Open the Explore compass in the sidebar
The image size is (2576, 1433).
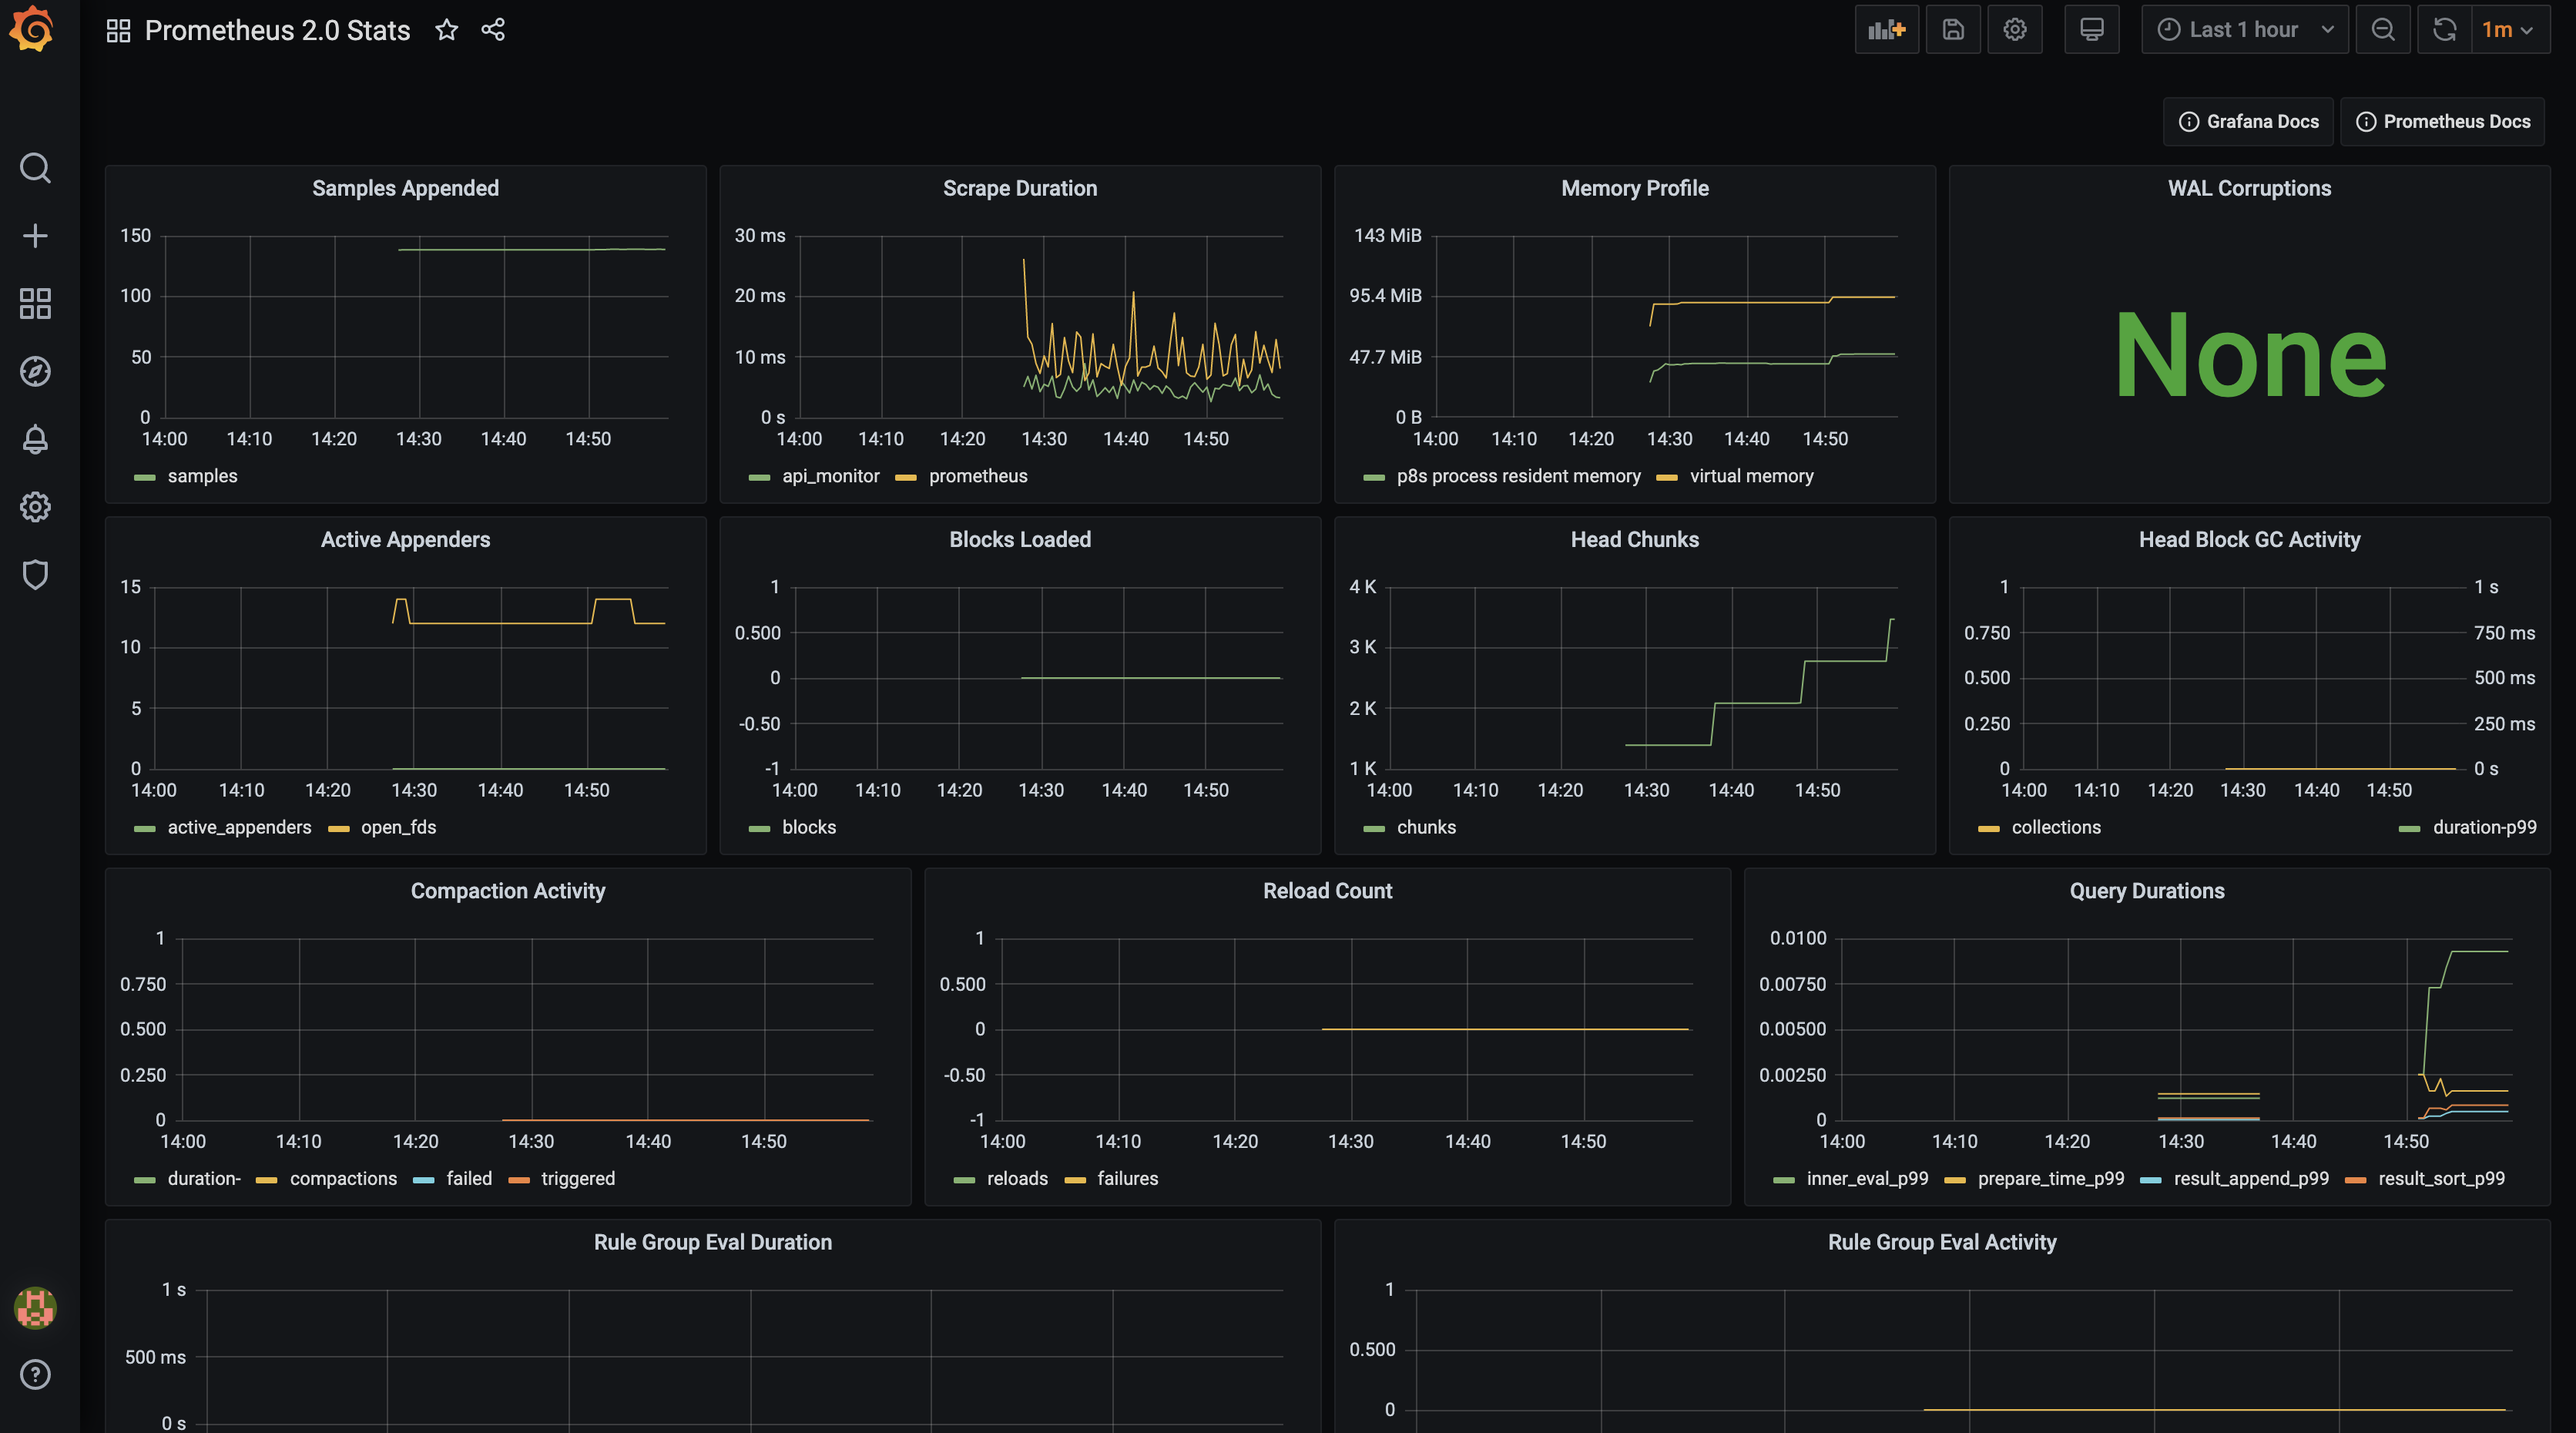coord(35,371)
